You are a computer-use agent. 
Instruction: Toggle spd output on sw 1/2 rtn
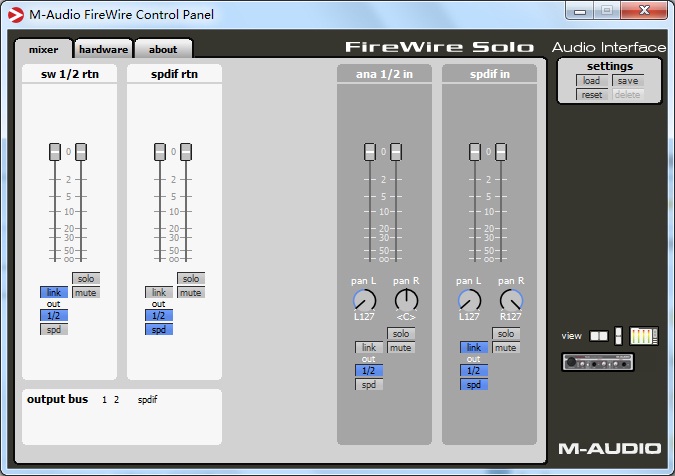pos(54,329)
